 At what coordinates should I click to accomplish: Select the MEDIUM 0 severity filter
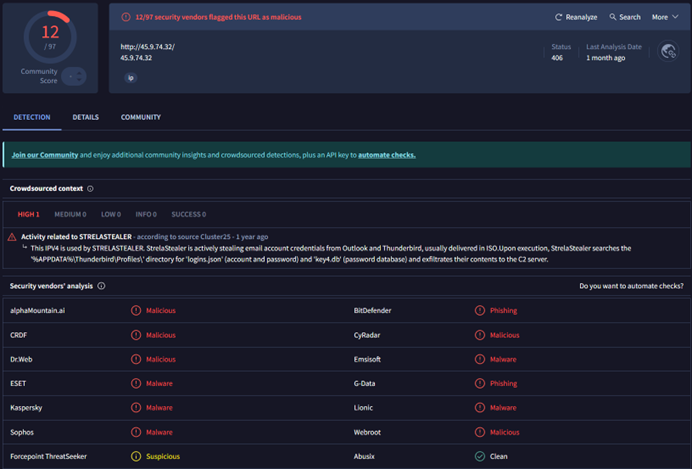70,214
